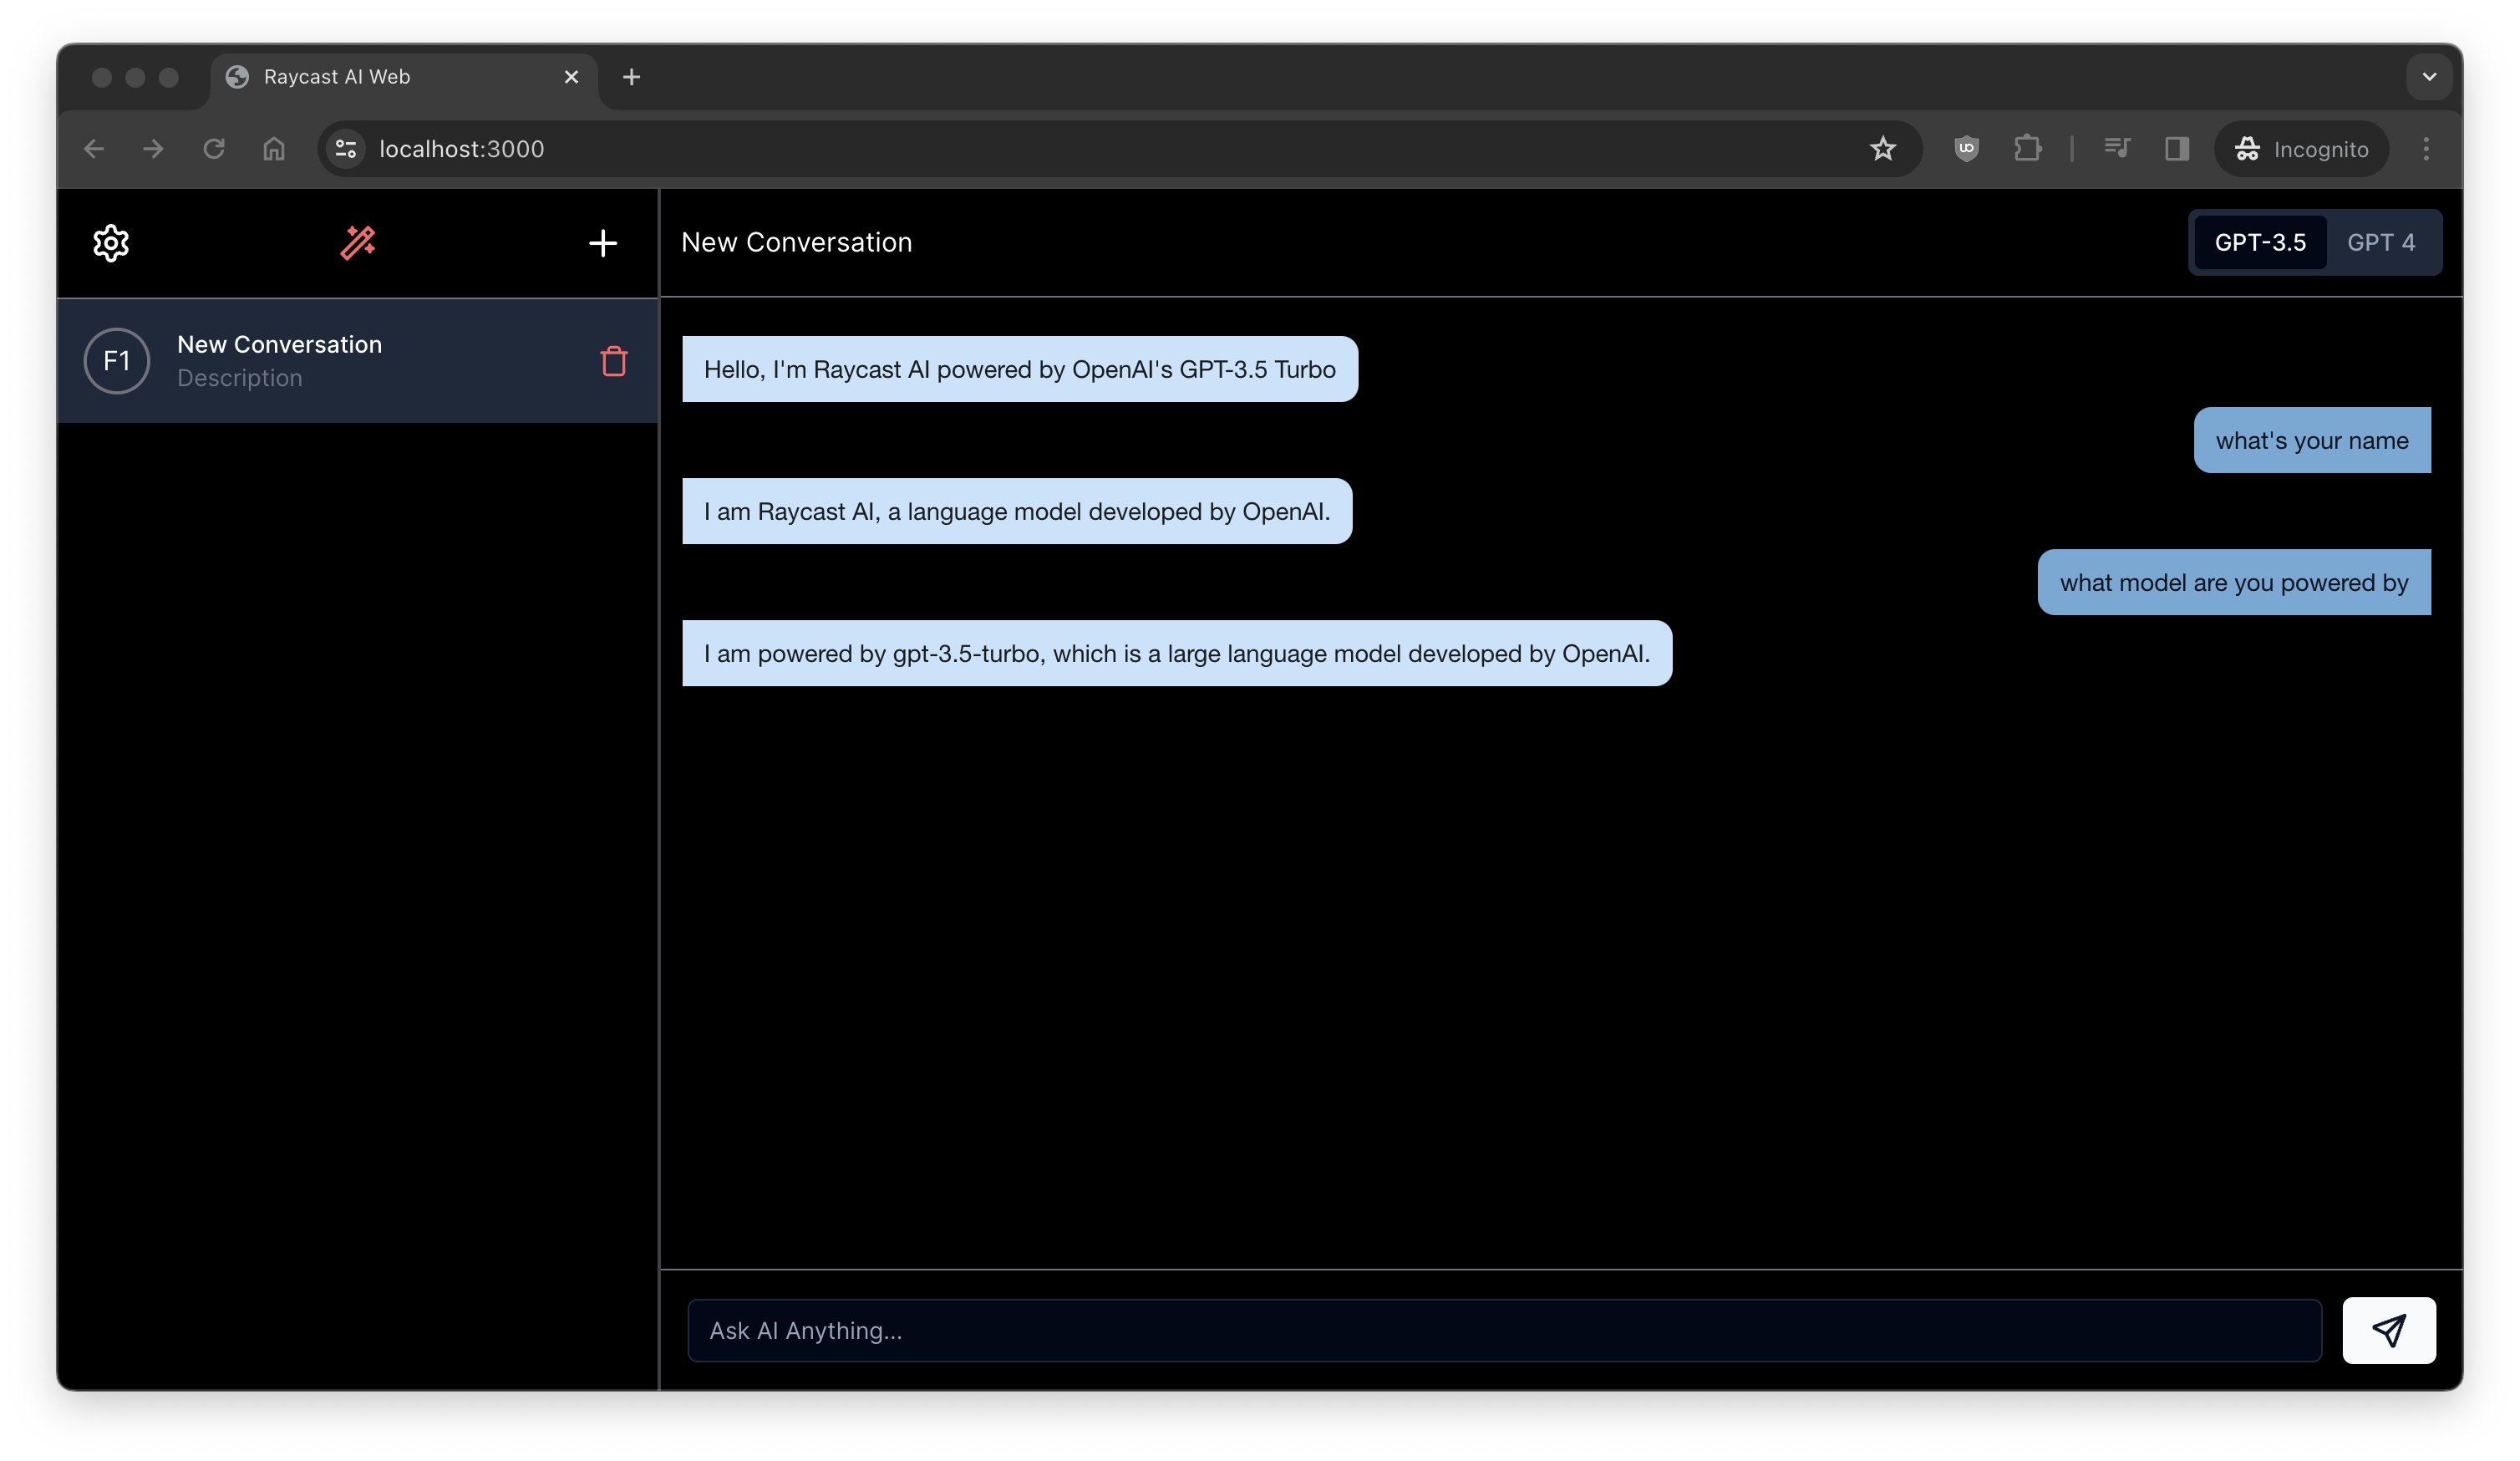The width and height of the screenshot is (2520, 1461).
Task: Open settings via the gear icon
Action: (111, 243)
